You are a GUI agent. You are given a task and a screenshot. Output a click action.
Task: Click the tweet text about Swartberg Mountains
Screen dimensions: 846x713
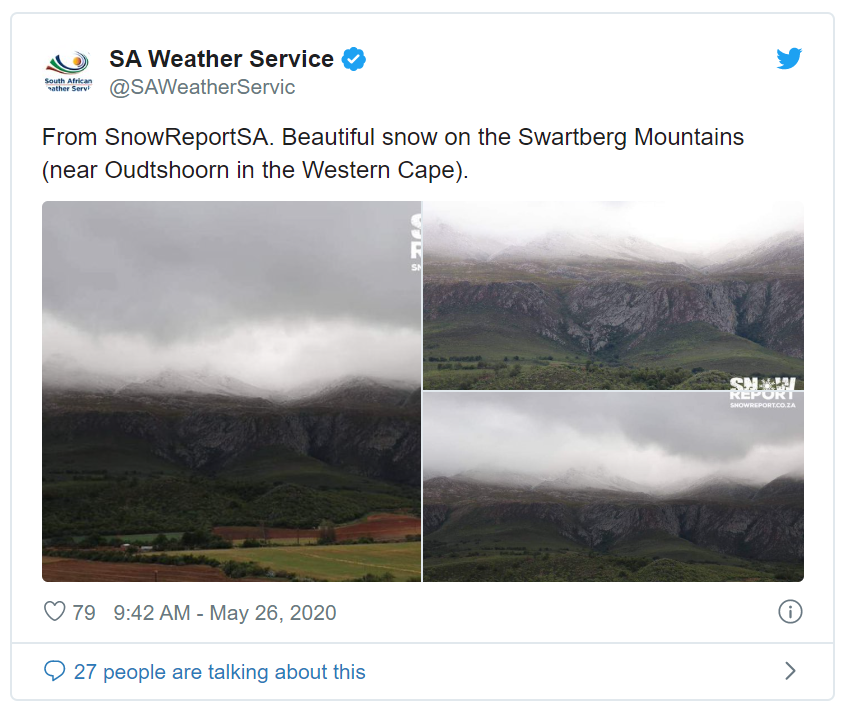[393, 153]
